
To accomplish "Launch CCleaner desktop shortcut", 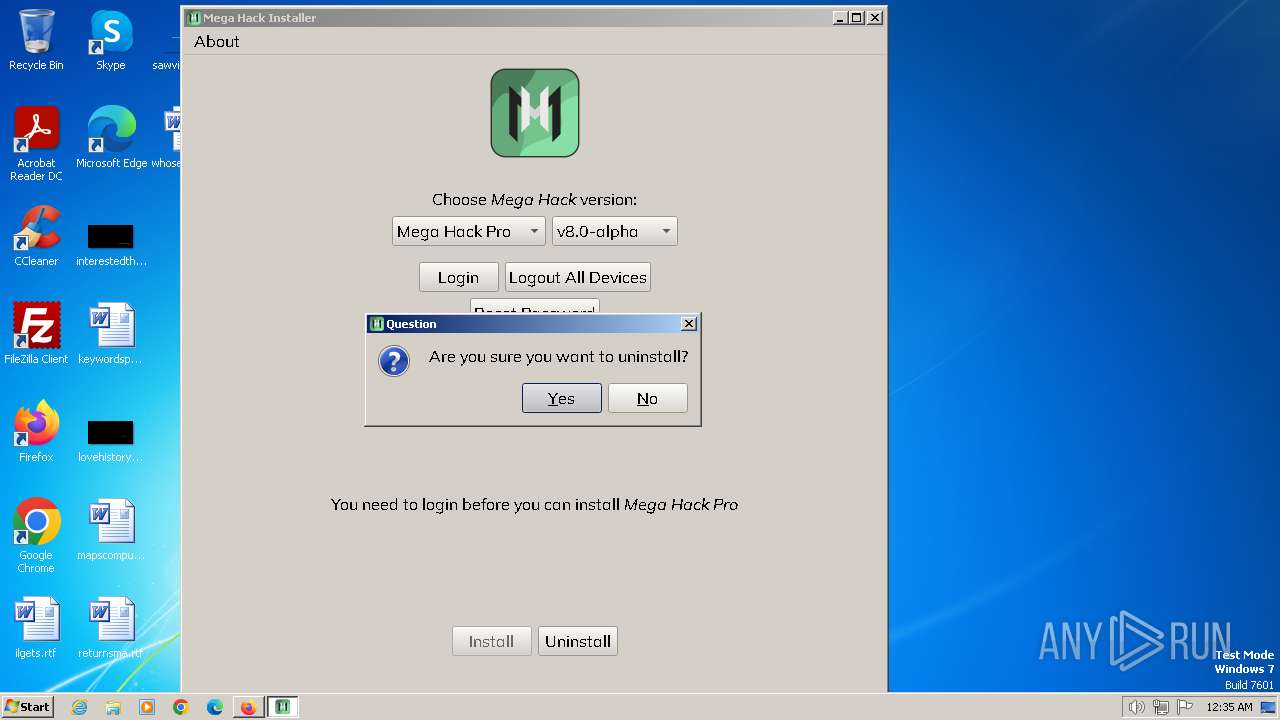I will 36,236.
